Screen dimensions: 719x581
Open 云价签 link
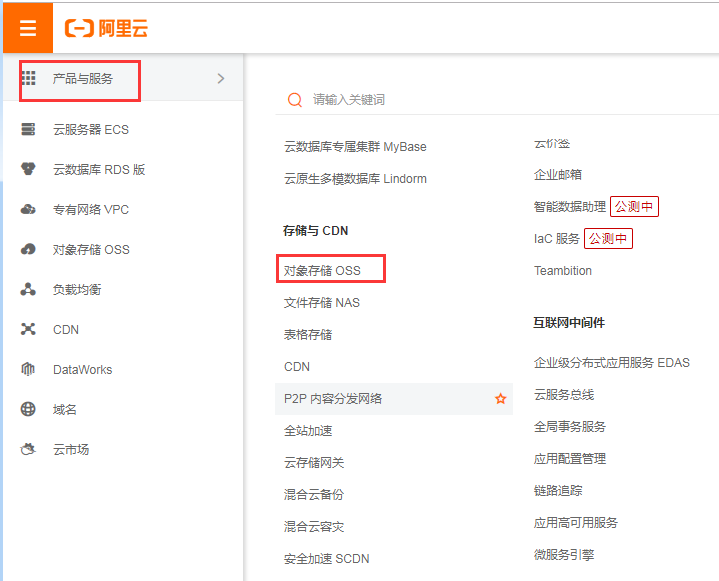[x=552, y=144]
